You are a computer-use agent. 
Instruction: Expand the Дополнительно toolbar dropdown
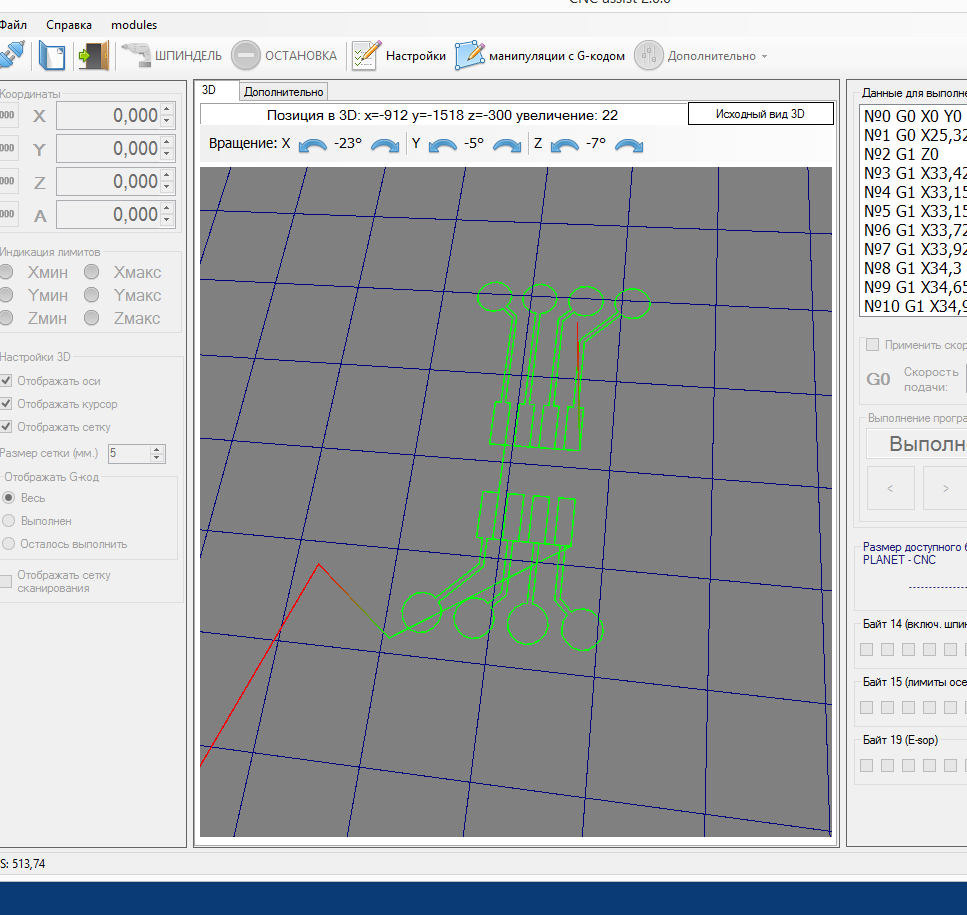[702, 55]
